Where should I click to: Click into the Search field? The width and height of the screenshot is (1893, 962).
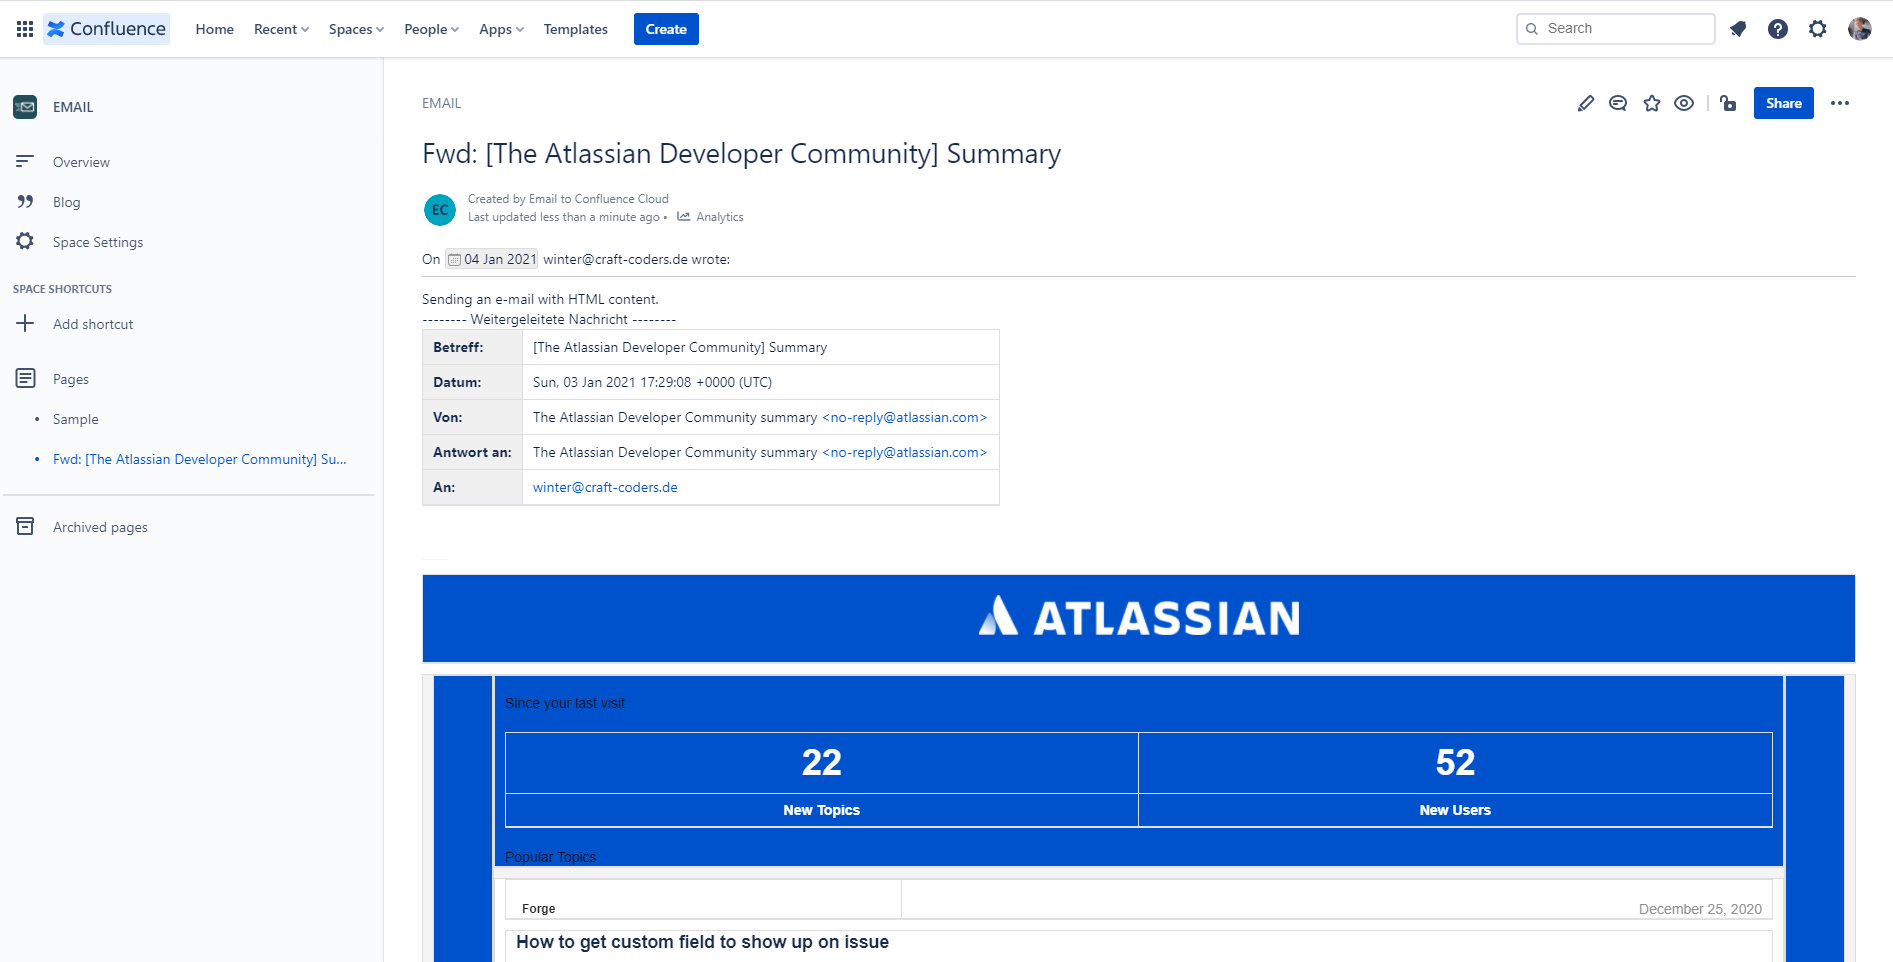click(1615, 29)
